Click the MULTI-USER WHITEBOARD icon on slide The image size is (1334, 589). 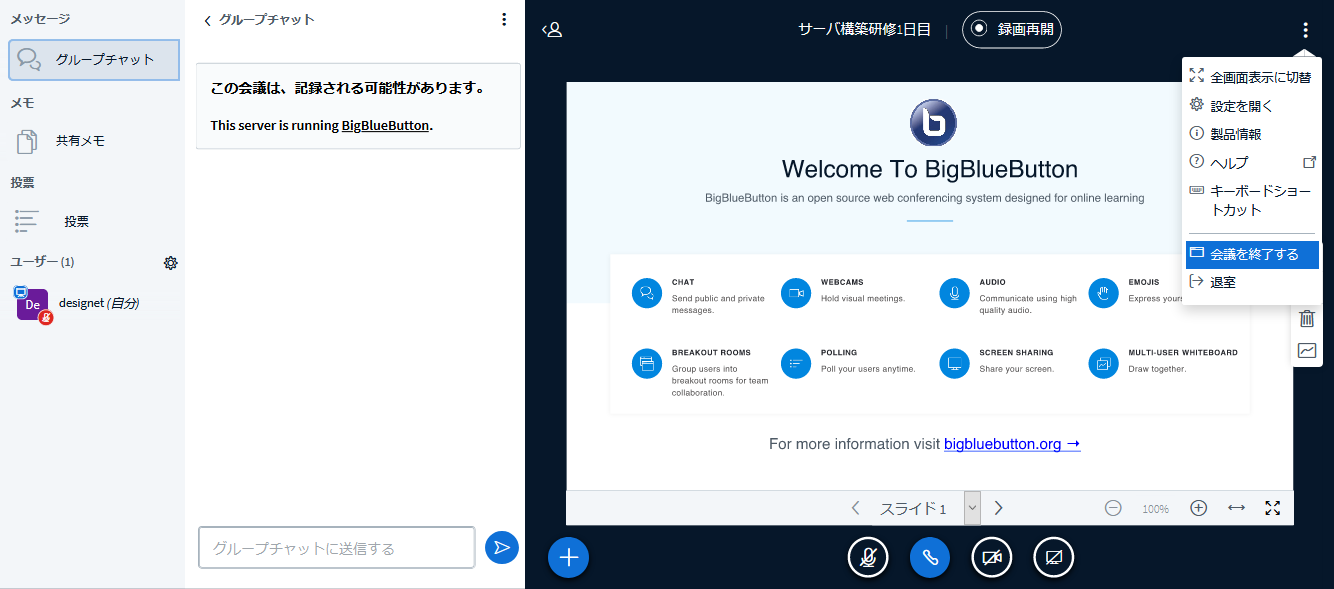(x=1104, y=363)
